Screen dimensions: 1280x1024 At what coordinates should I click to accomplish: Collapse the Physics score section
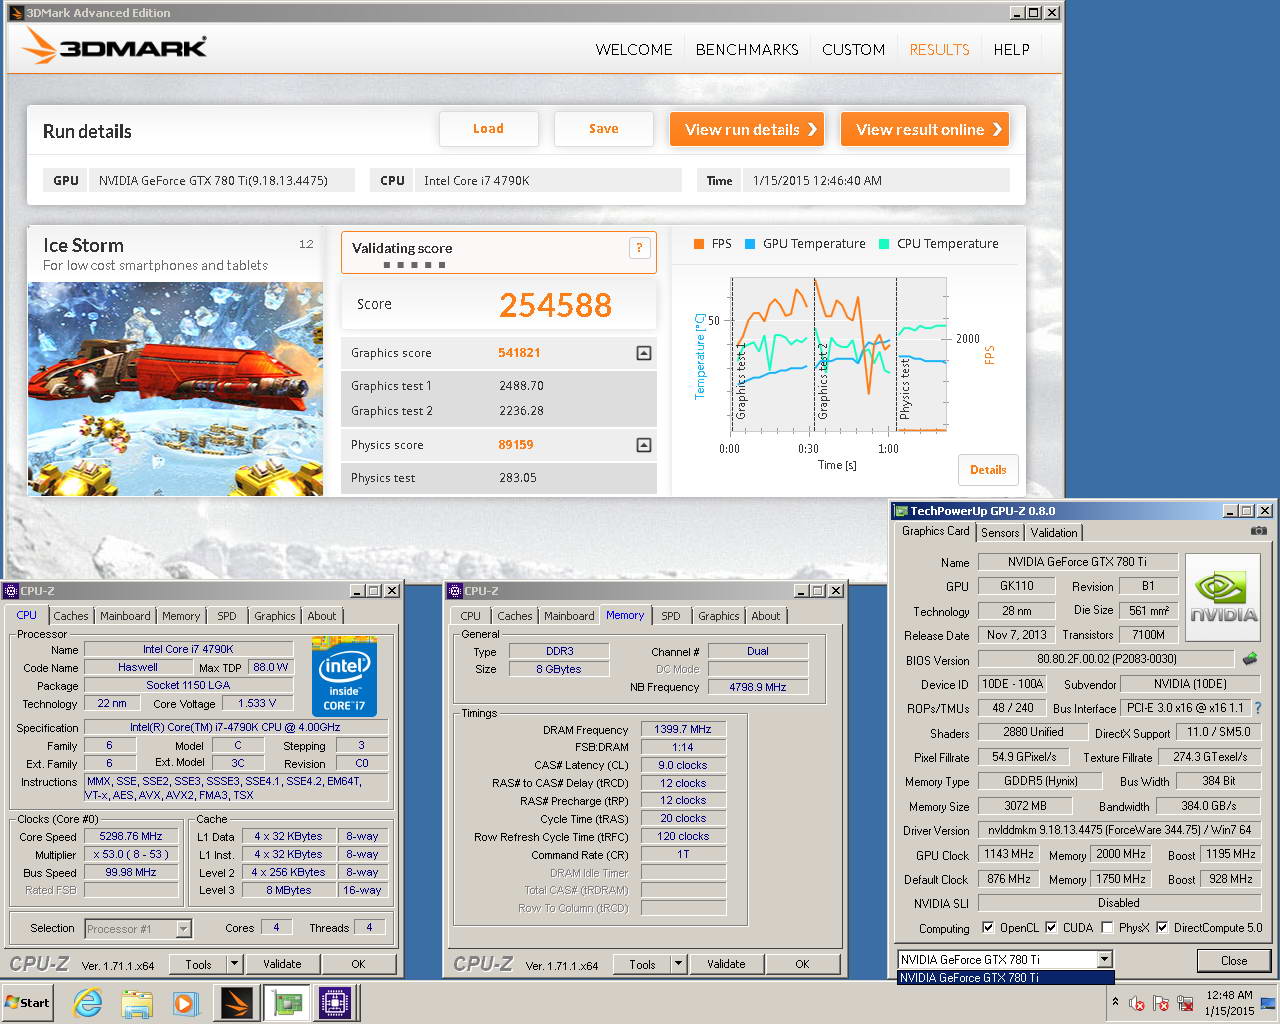click(644, 445)
